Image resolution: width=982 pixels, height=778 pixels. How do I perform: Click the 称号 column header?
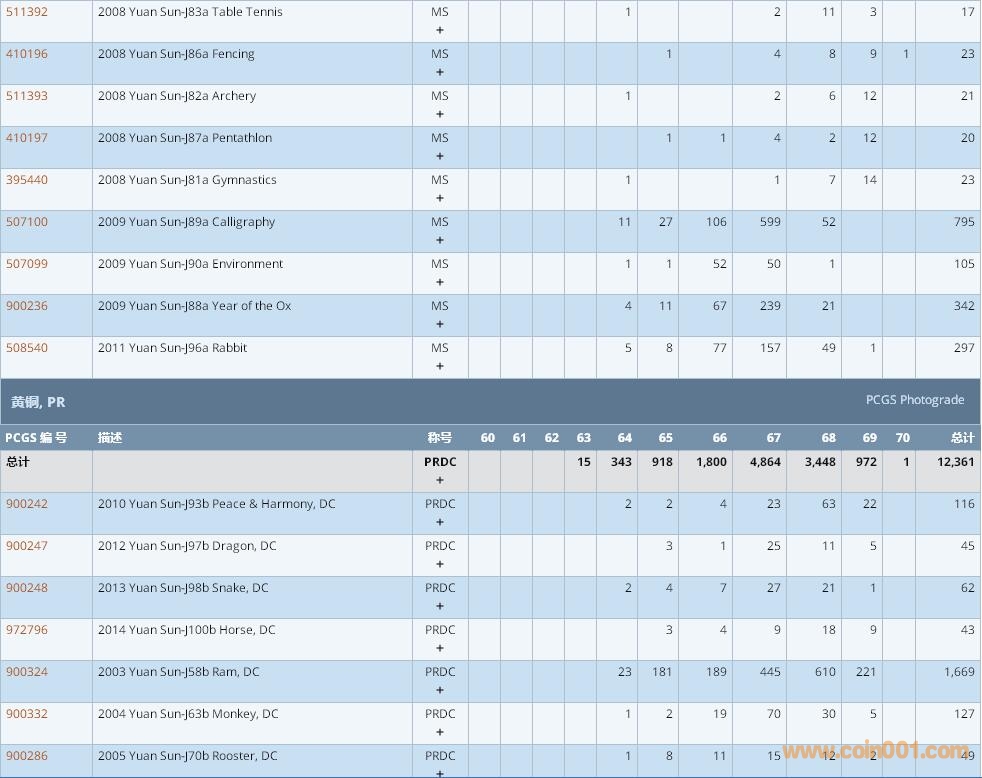(440, 438)
